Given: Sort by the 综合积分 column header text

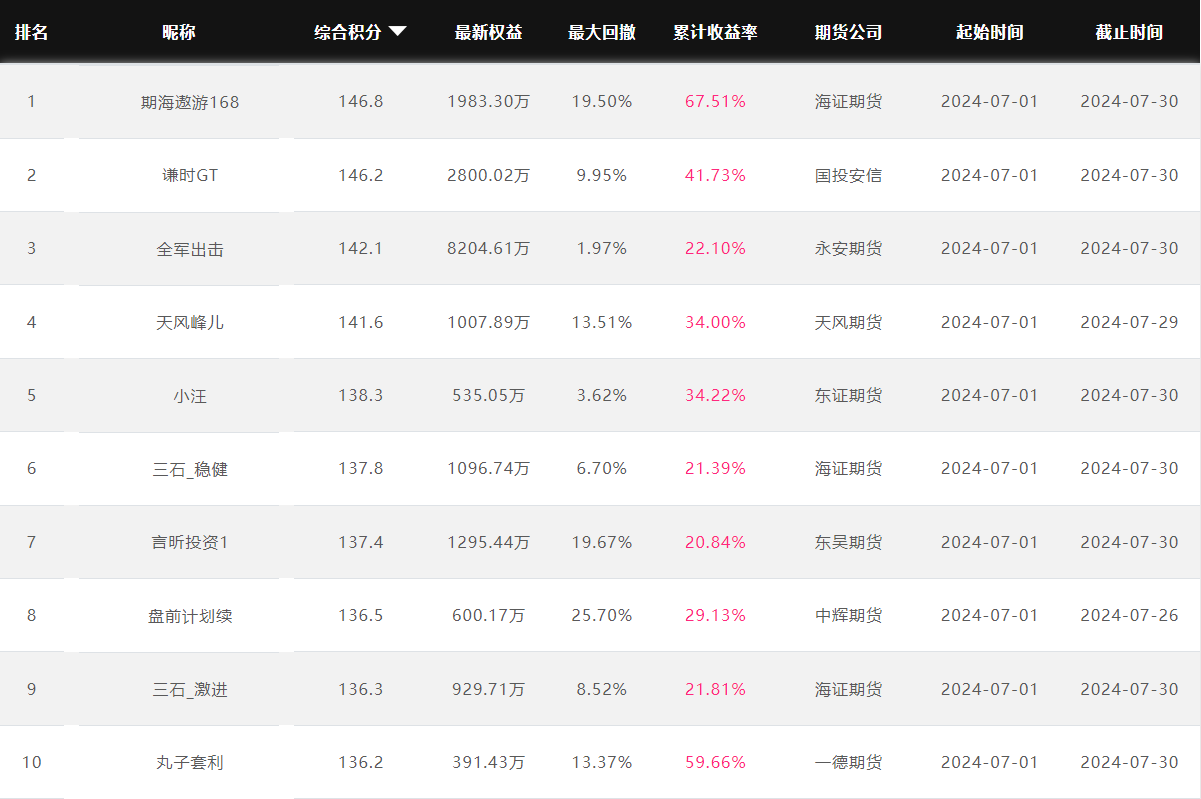Looking at the screenshot, I should [347, 32].
